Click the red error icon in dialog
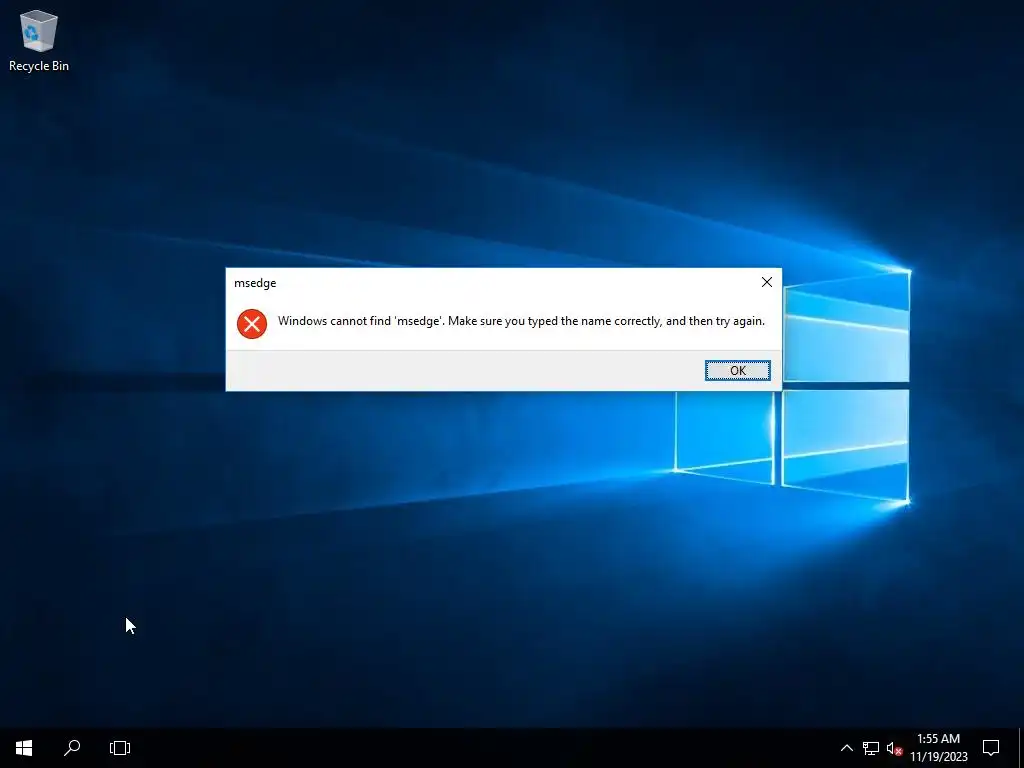1024x768 pixels. (x=251, y=323)
